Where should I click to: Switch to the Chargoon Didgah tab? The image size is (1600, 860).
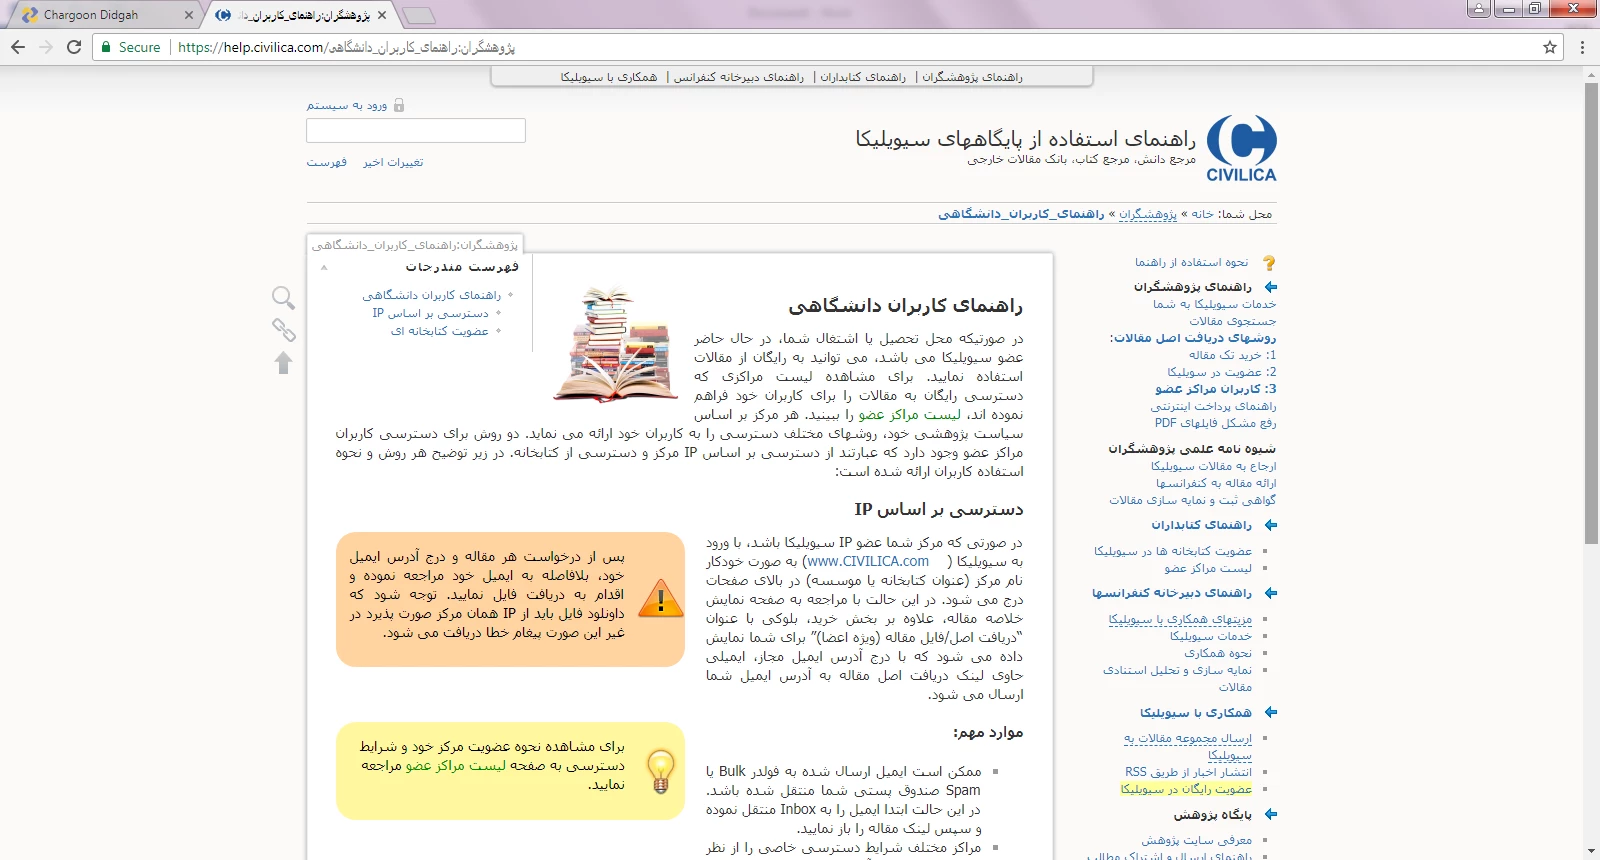tap(100, 15)
